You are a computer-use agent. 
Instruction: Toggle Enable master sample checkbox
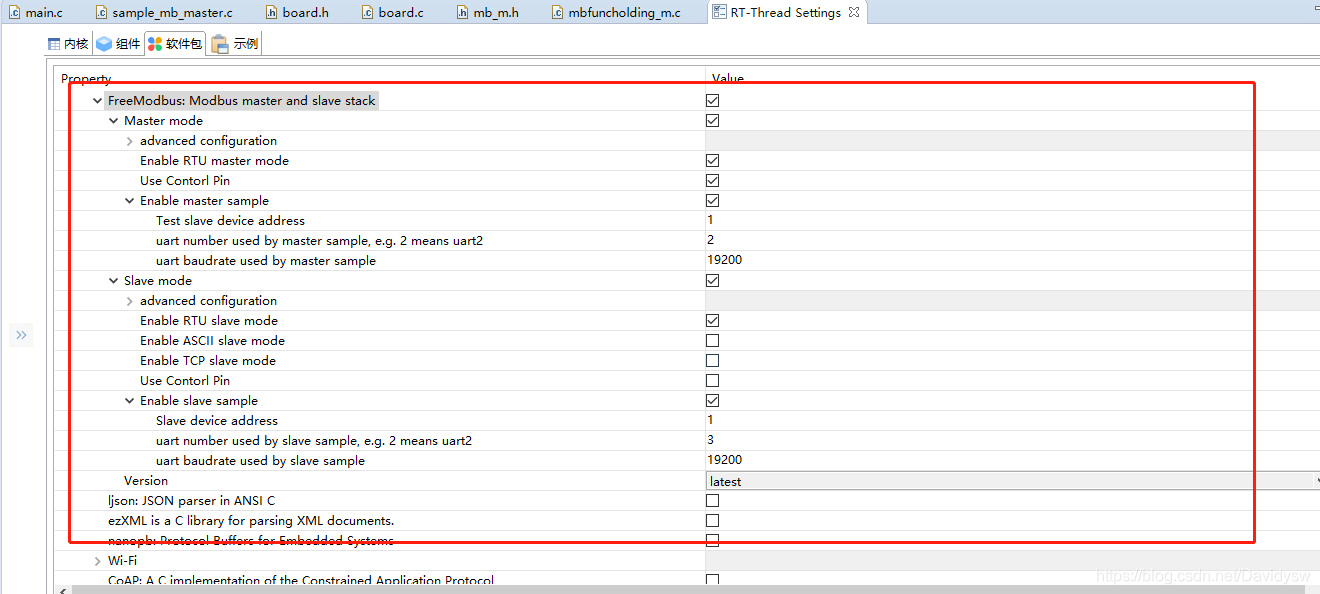click(713, 200)
